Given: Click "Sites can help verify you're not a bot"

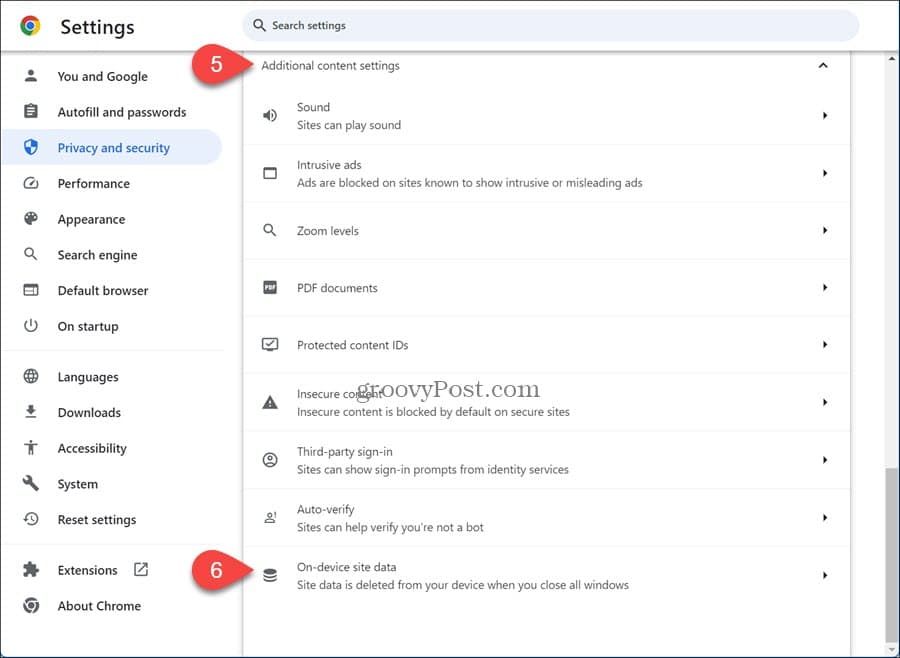Looking at the screenshot, I should [x=390, y=527].
